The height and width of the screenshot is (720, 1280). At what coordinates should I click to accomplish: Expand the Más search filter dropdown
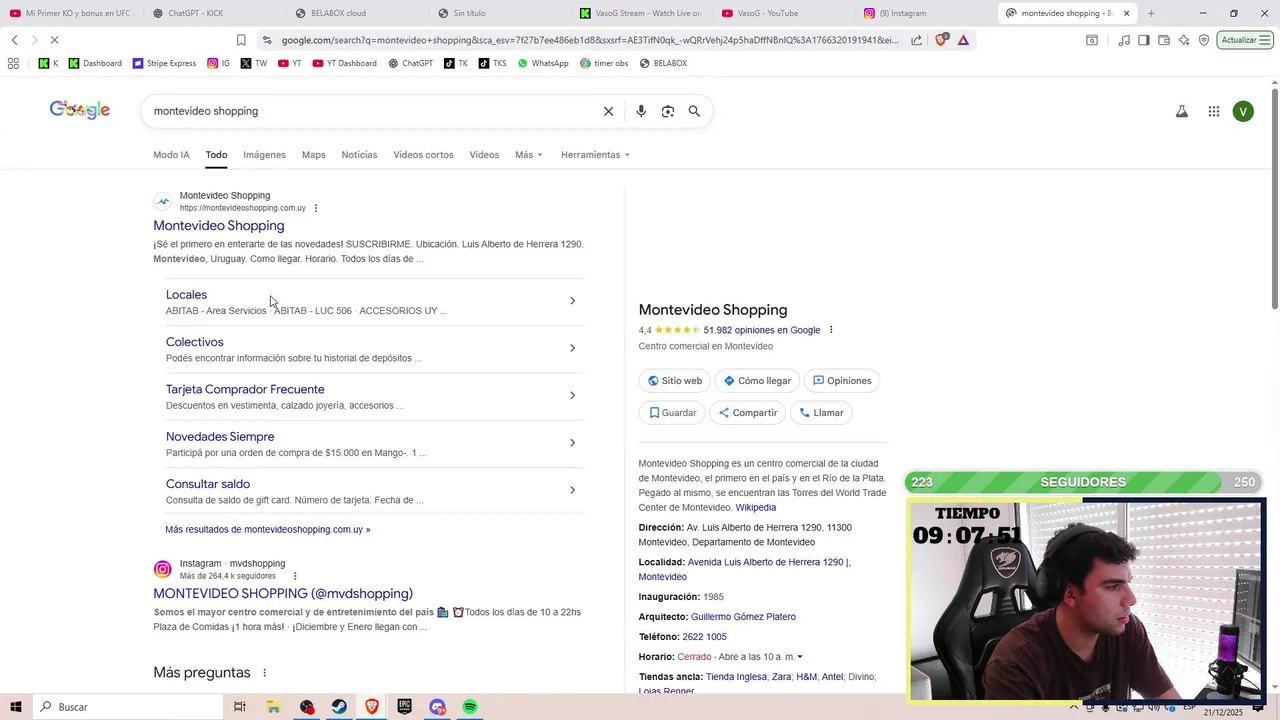point(529,155)
